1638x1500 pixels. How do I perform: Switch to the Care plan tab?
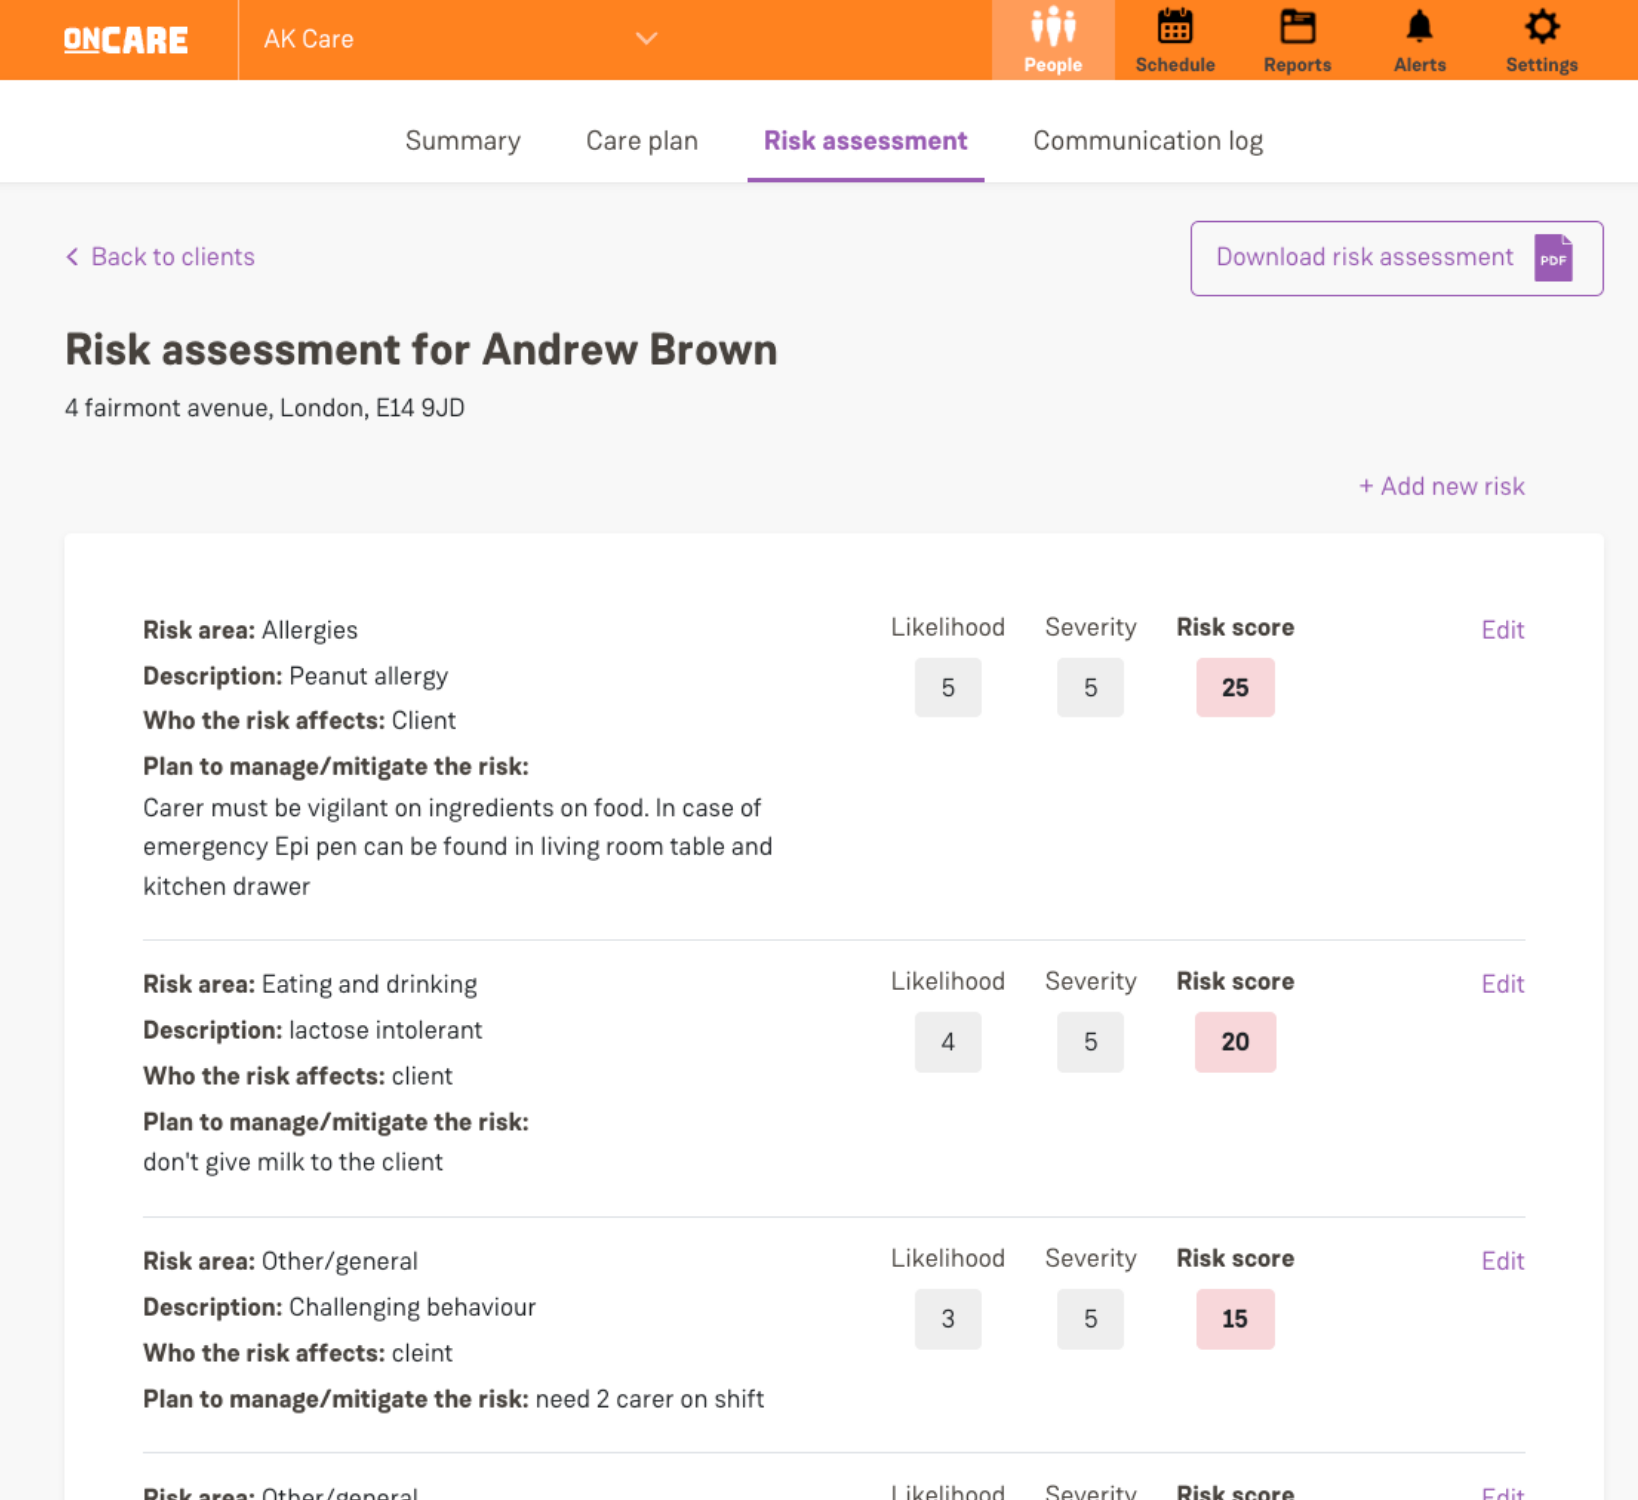coord(641,141)
